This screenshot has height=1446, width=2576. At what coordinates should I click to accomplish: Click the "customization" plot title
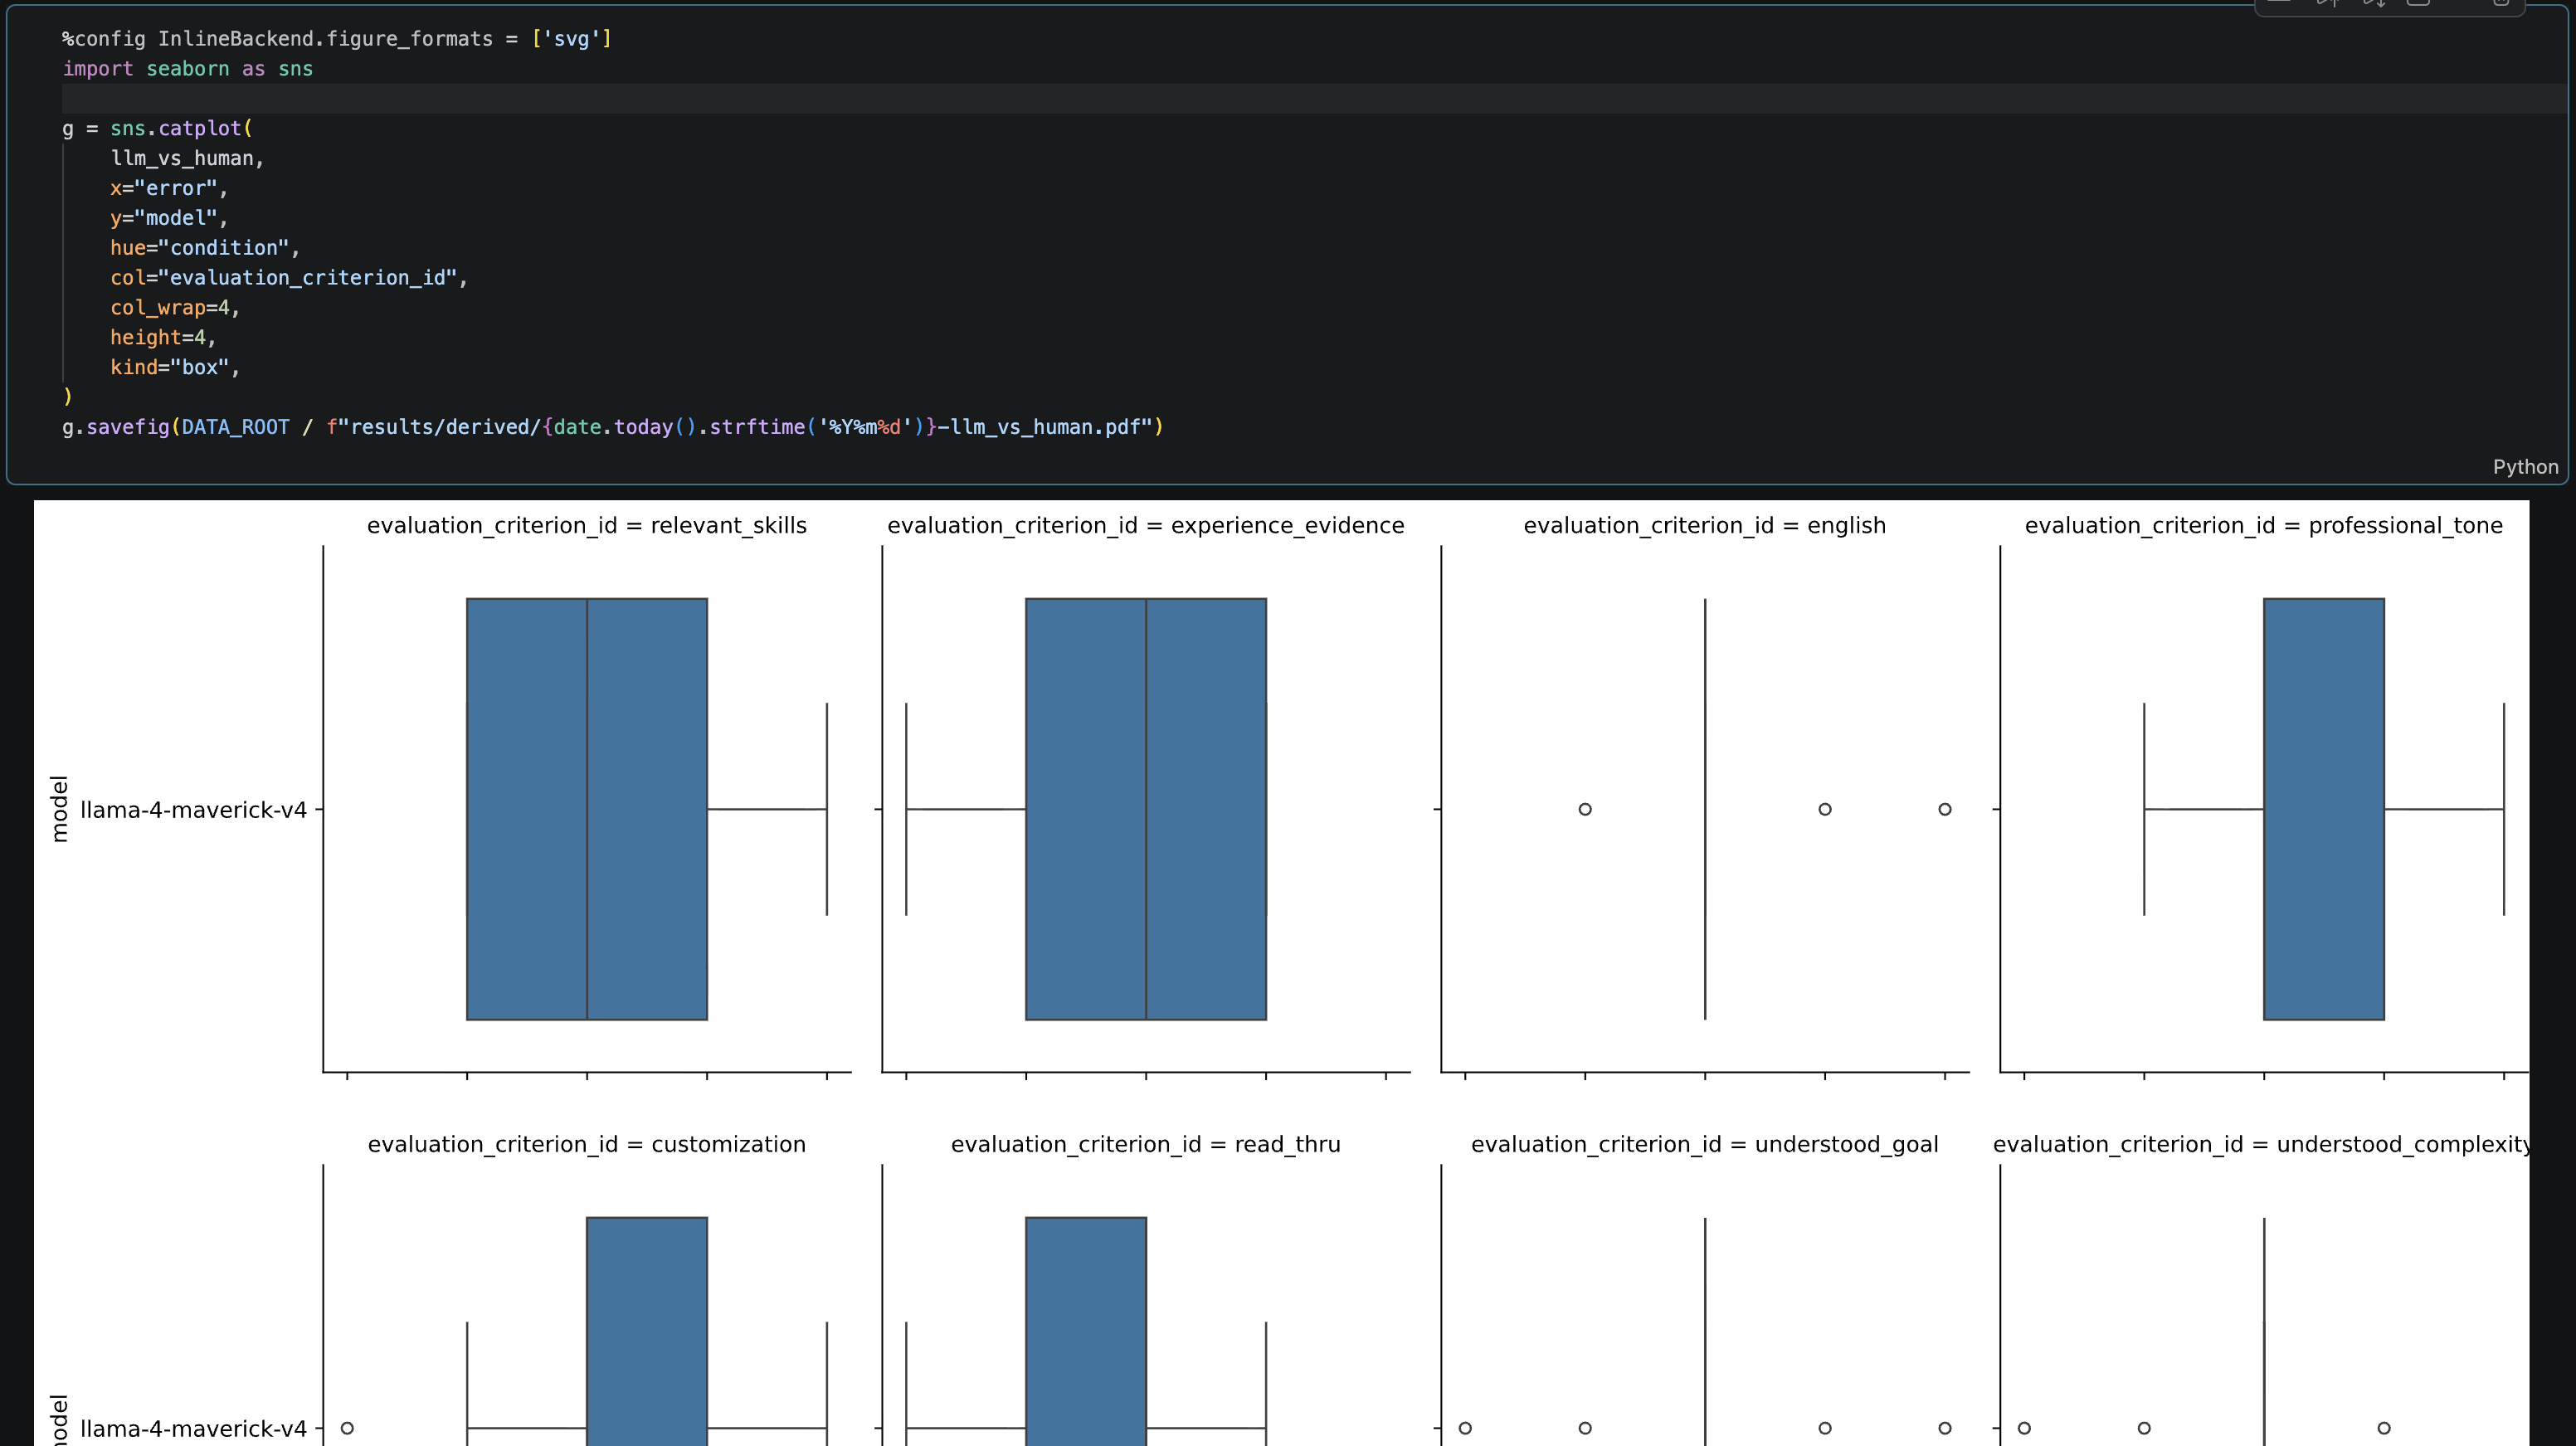tap(587, 1145)
